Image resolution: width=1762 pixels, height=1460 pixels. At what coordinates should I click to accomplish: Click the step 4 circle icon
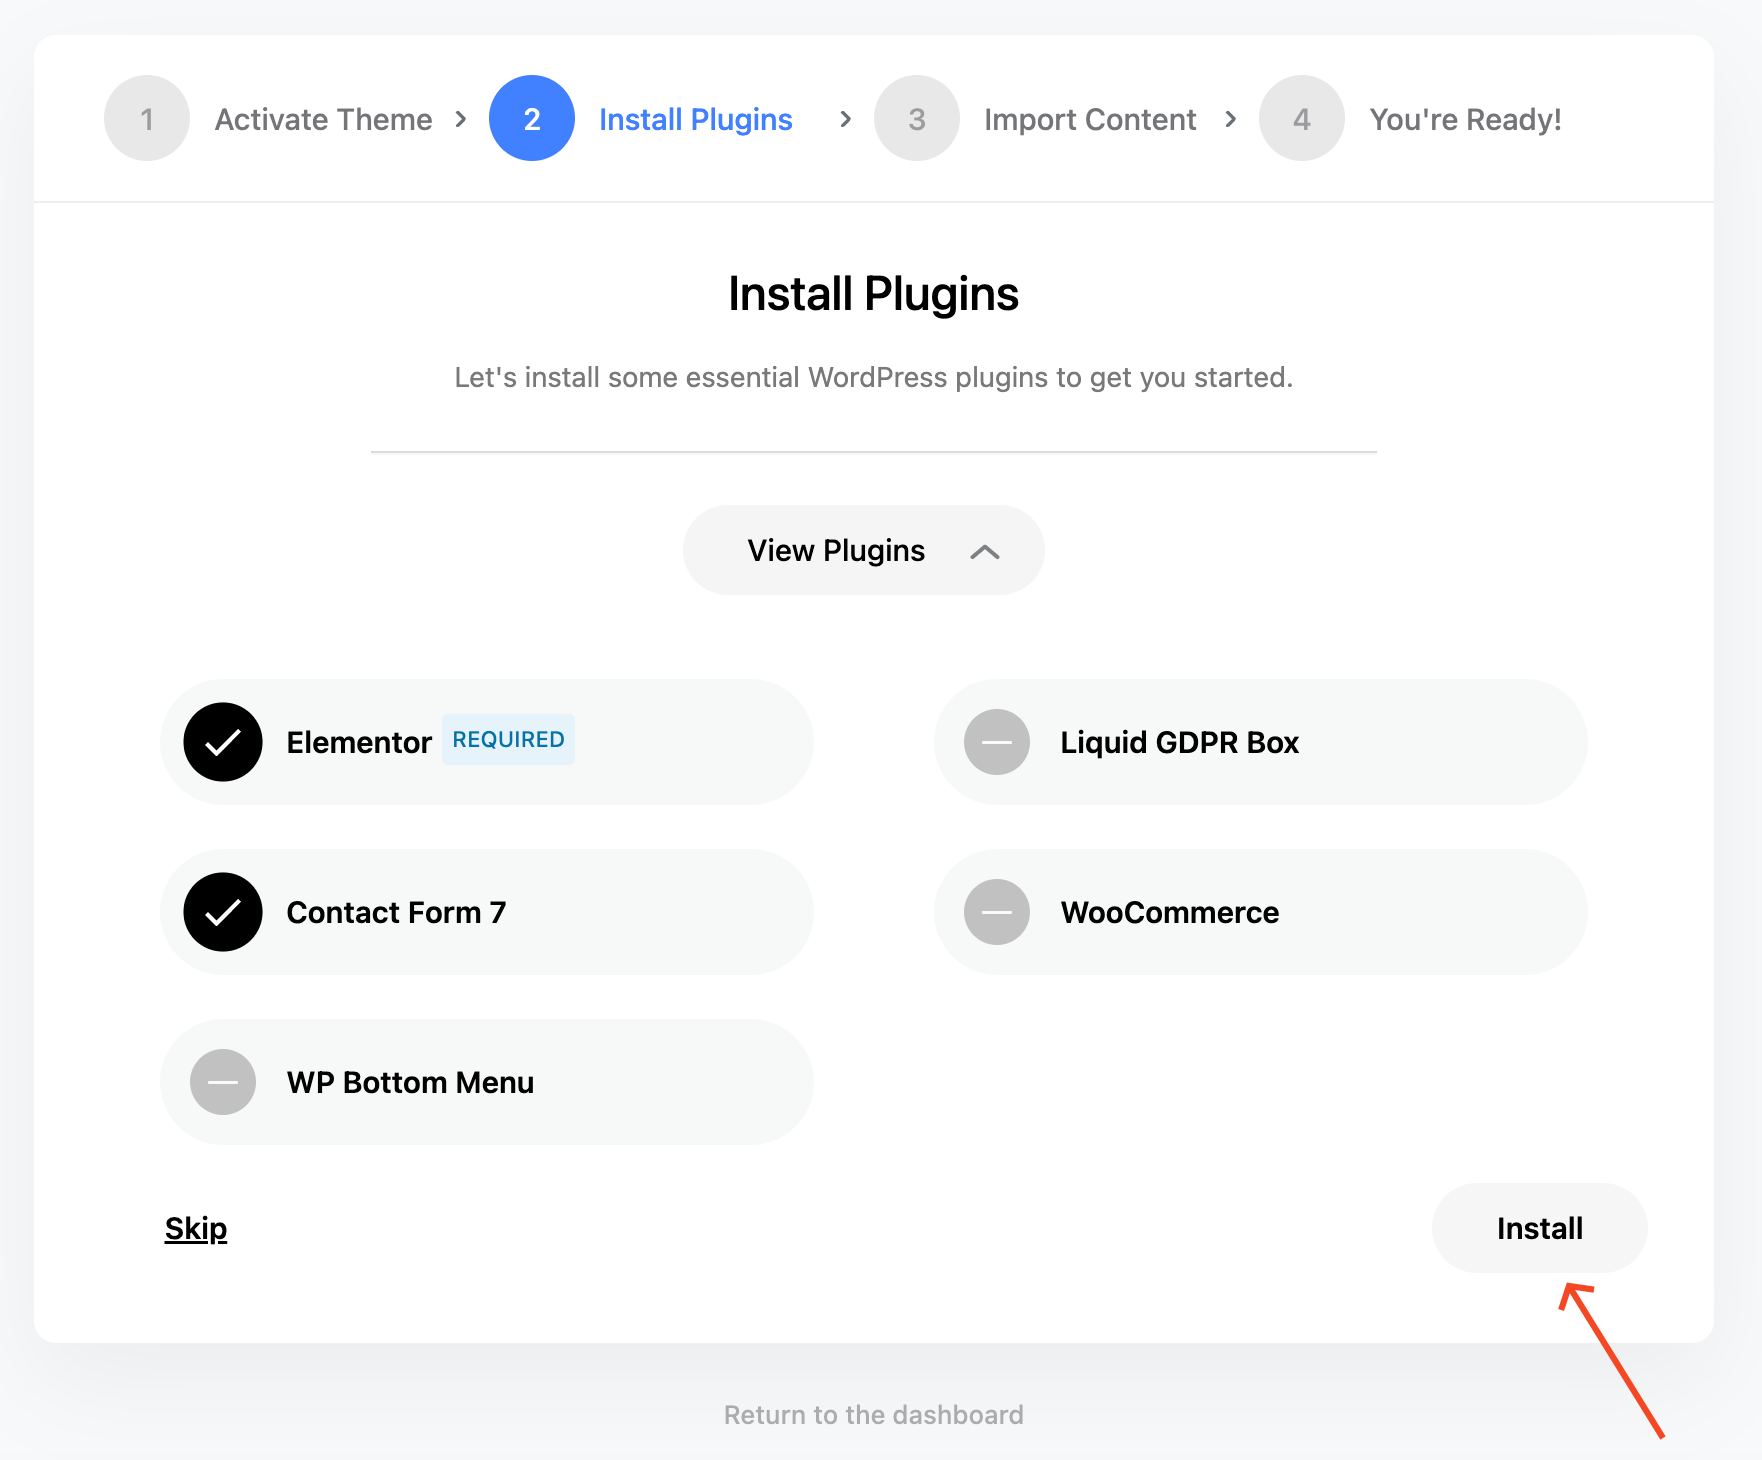click(1302, 119)
